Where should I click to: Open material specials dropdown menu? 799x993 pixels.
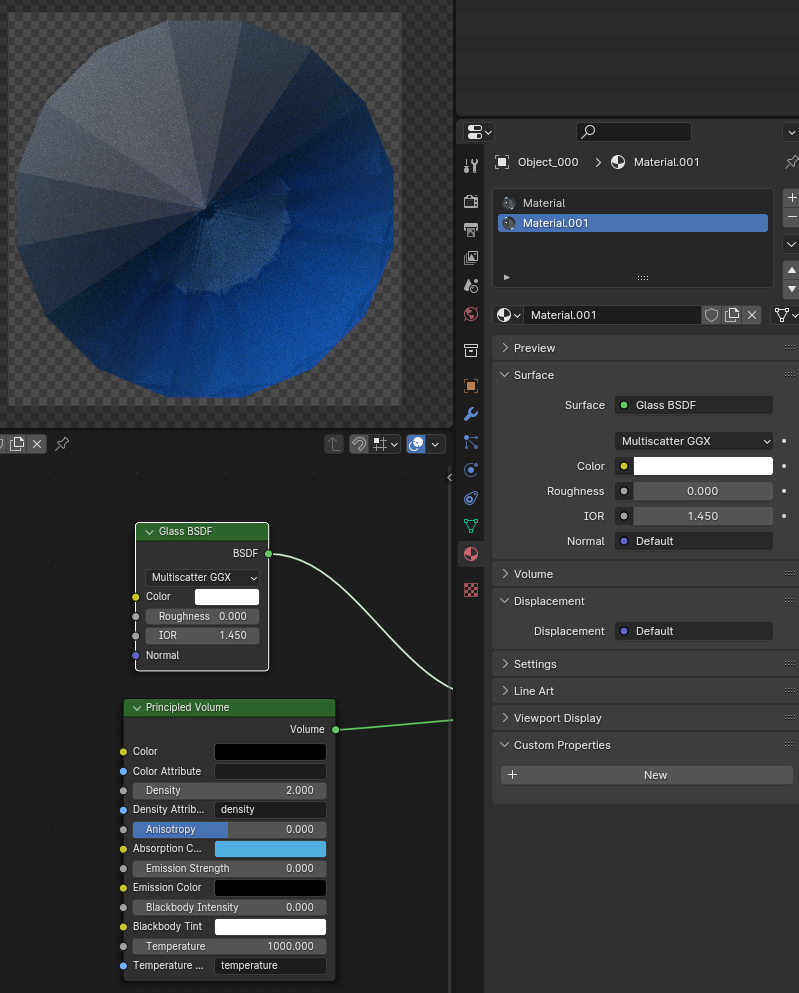click(791, 244)
